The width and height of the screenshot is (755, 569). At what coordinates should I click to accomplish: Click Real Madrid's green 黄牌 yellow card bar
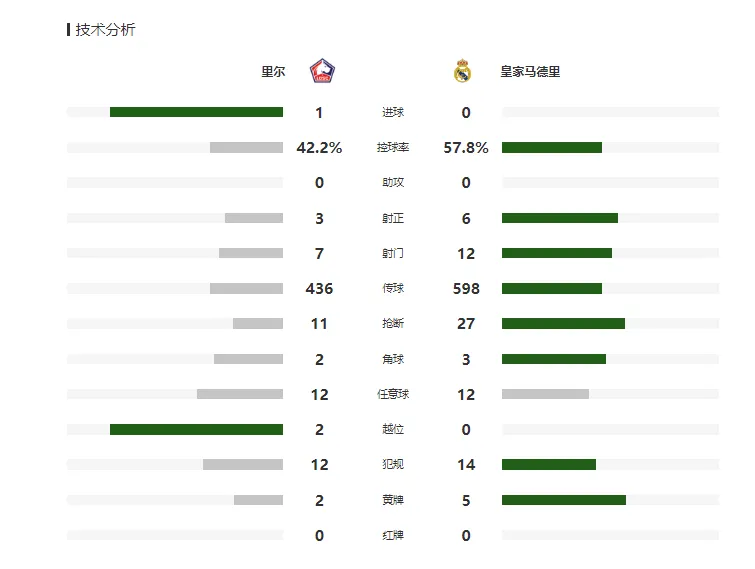pos(564,500)
